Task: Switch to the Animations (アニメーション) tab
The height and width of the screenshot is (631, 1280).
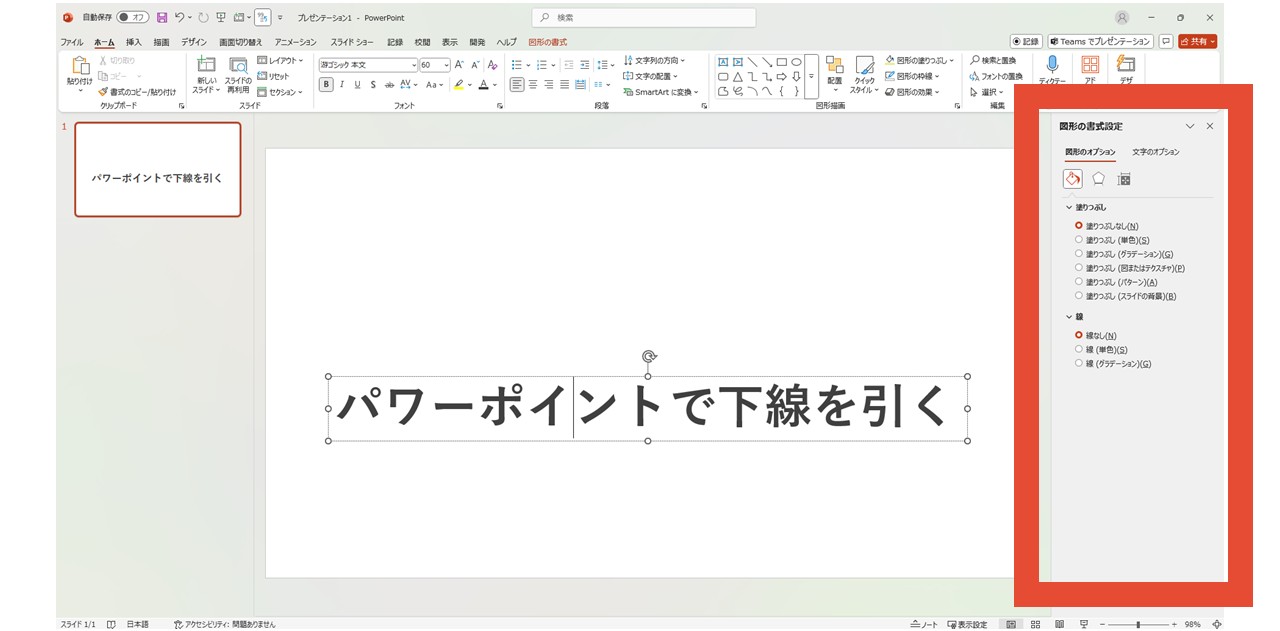Action: [295, 42]
